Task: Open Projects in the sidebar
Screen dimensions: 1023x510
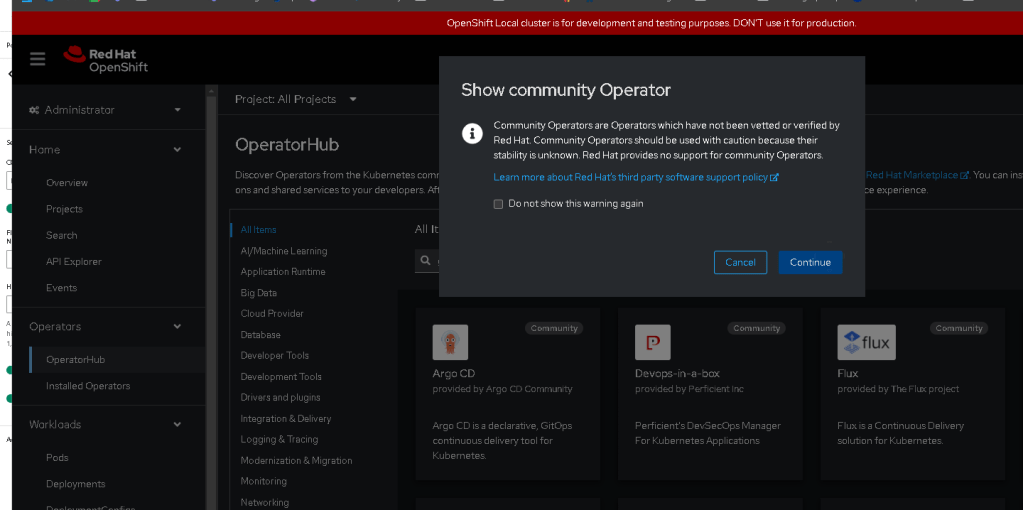Action: click(x=64, y=209)
